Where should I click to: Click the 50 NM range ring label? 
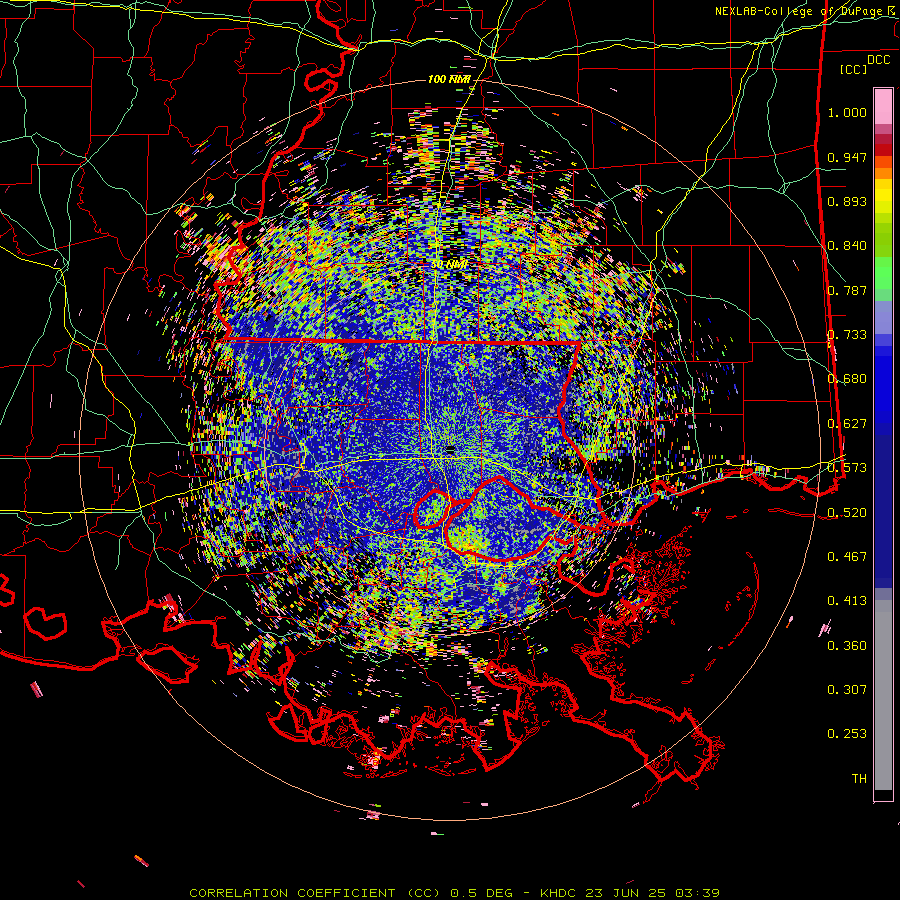pos(449,265)
